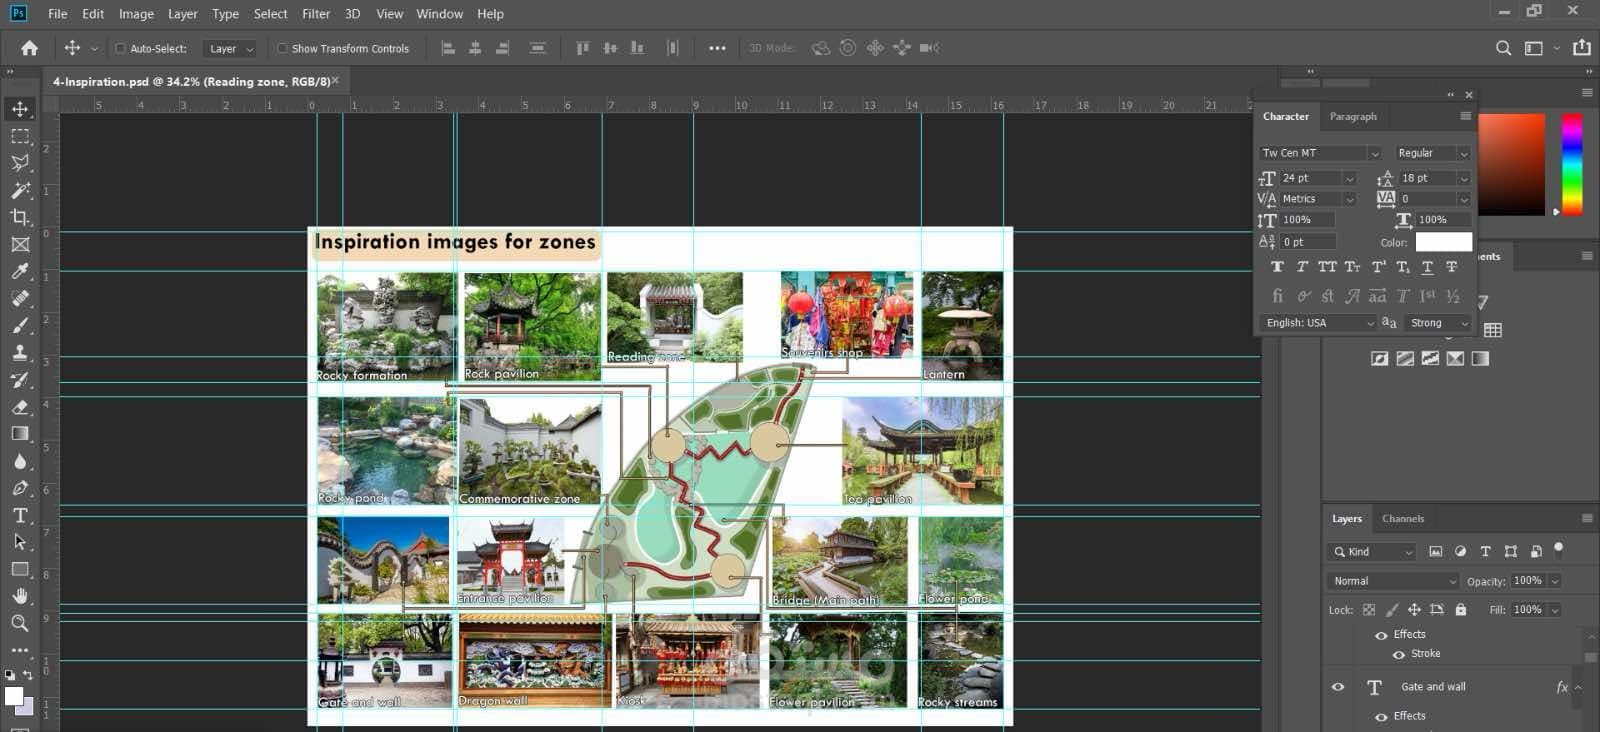Open the Tw Cen MT font family dropdown
This screenshot has width=1600, height=732.
1374,153
